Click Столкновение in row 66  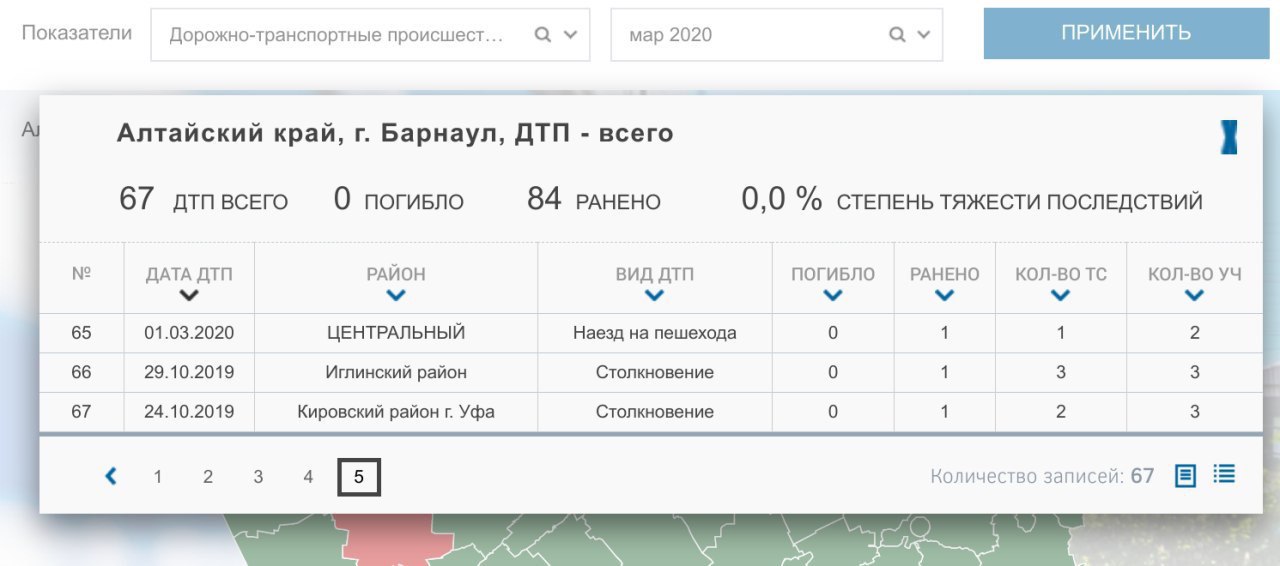pyautogui.click(x=655, y=373)
